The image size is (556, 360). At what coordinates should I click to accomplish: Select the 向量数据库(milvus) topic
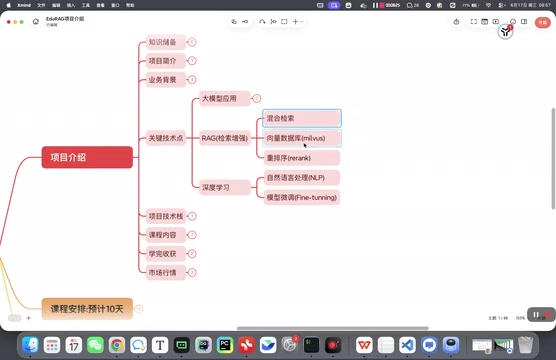pyautogui.click(x=302, y=138)
